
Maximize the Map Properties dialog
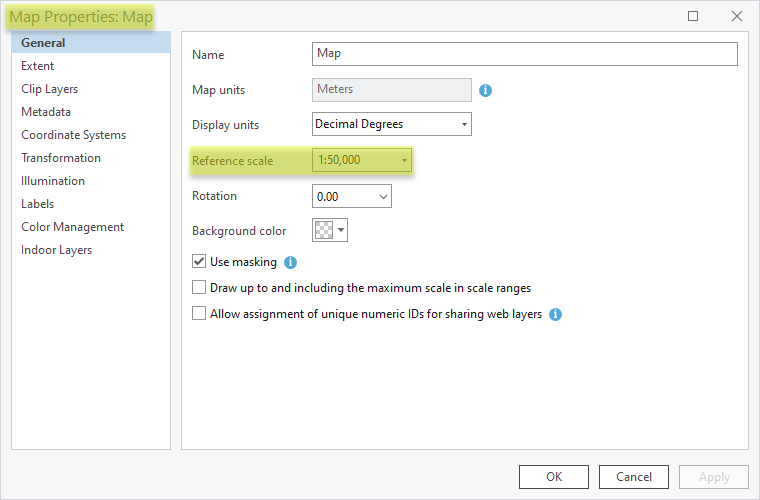[693, 16]
